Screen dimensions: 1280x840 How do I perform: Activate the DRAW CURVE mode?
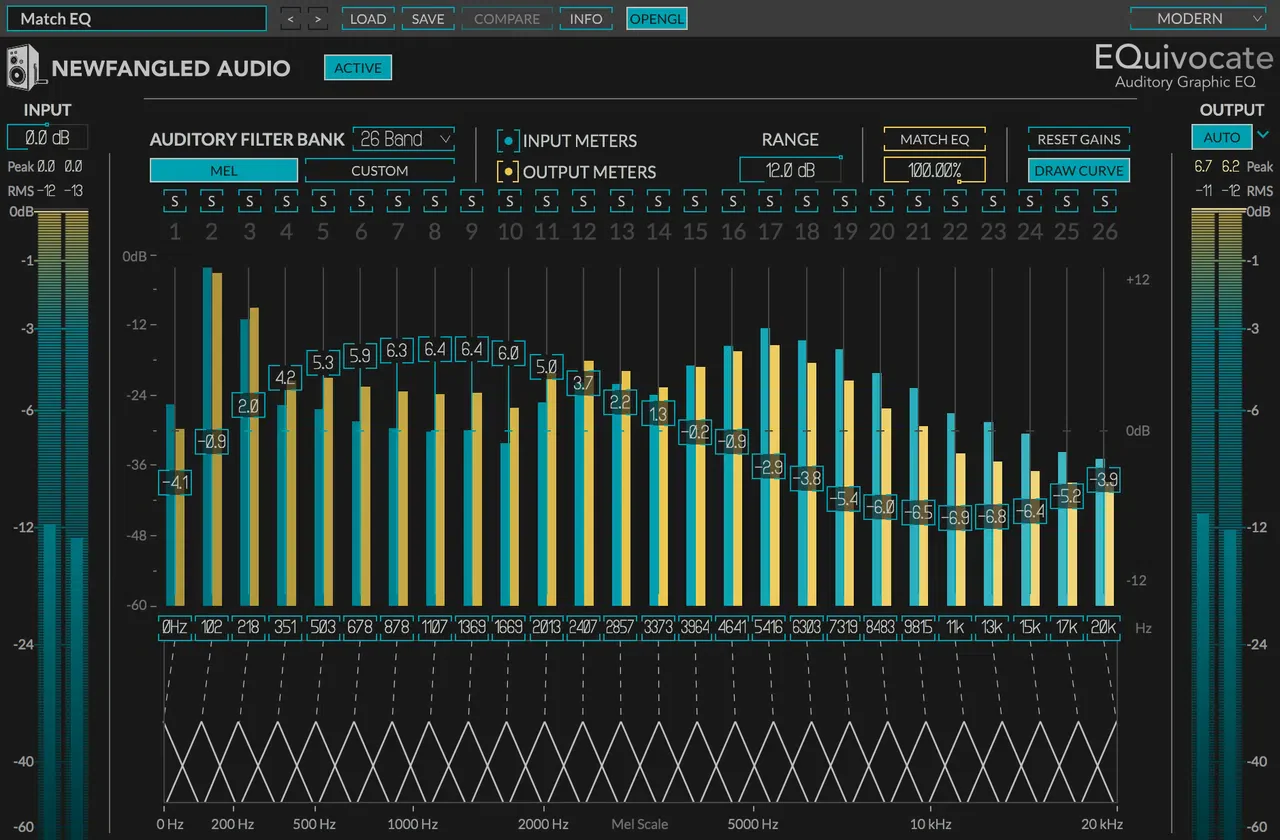pos(1078,170)
